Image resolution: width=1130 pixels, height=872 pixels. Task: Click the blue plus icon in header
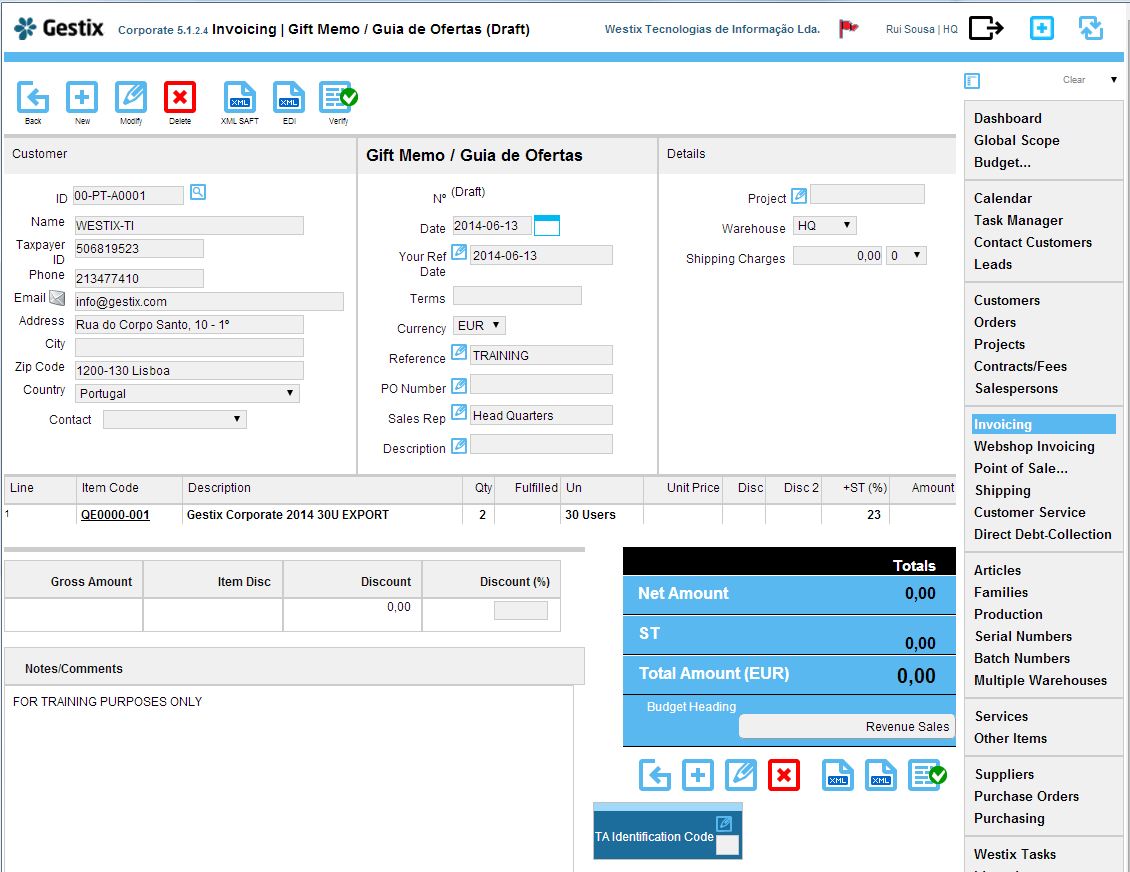pyautogui.click(x=1041, y=28)
